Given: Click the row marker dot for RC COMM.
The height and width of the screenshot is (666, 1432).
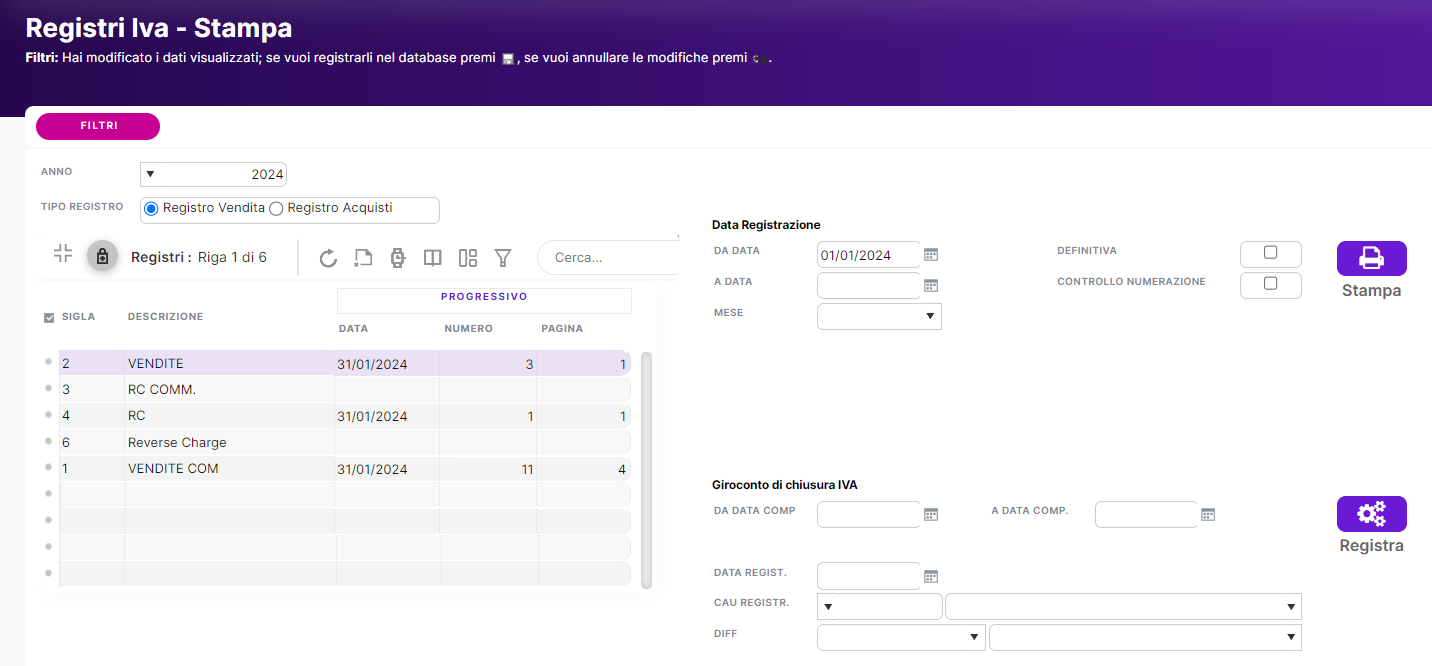Looking at the screenshot, I should pos(48,388).
